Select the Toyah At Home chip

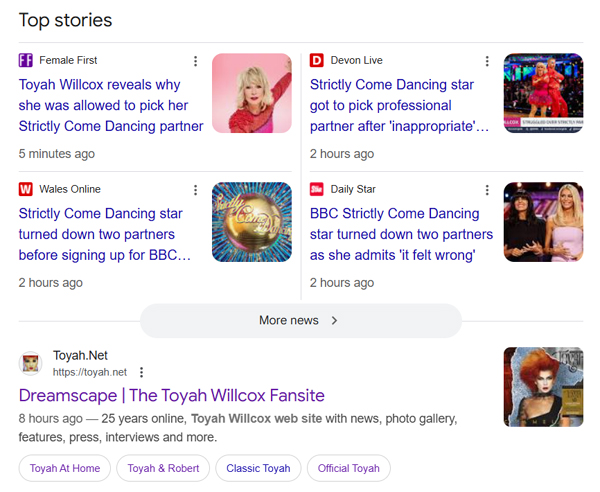65,468
